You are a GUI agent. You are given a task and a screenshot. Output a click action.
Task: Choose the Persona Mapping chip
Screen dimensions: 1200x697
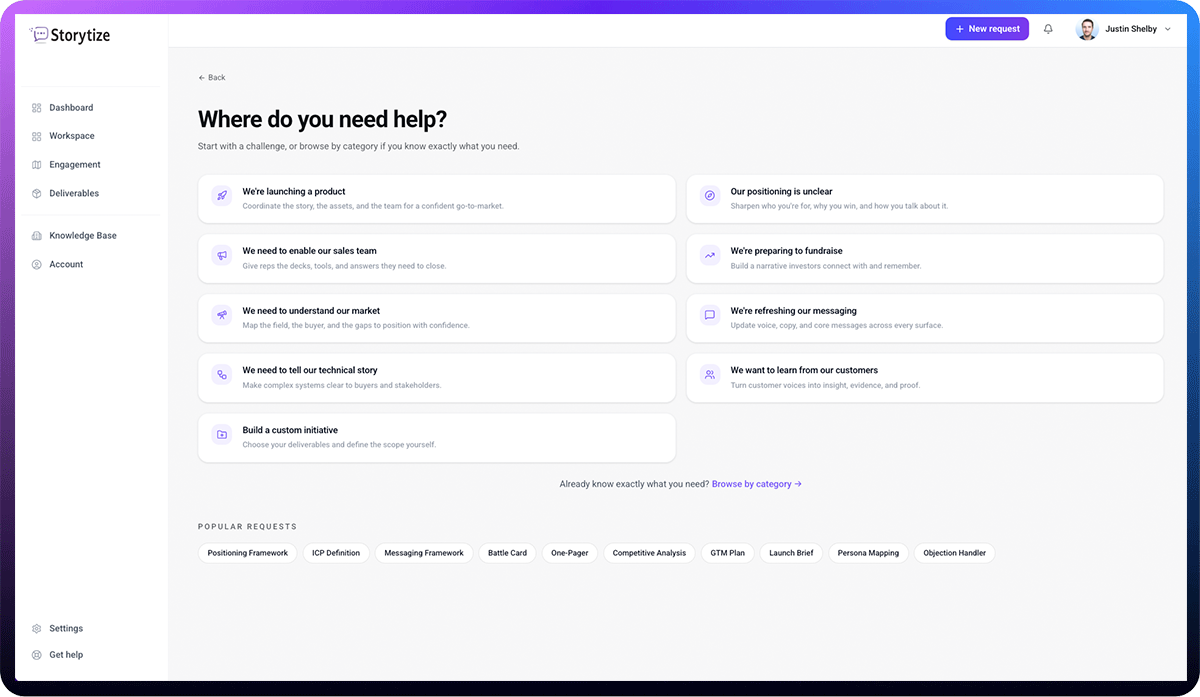tap(868, 553)
